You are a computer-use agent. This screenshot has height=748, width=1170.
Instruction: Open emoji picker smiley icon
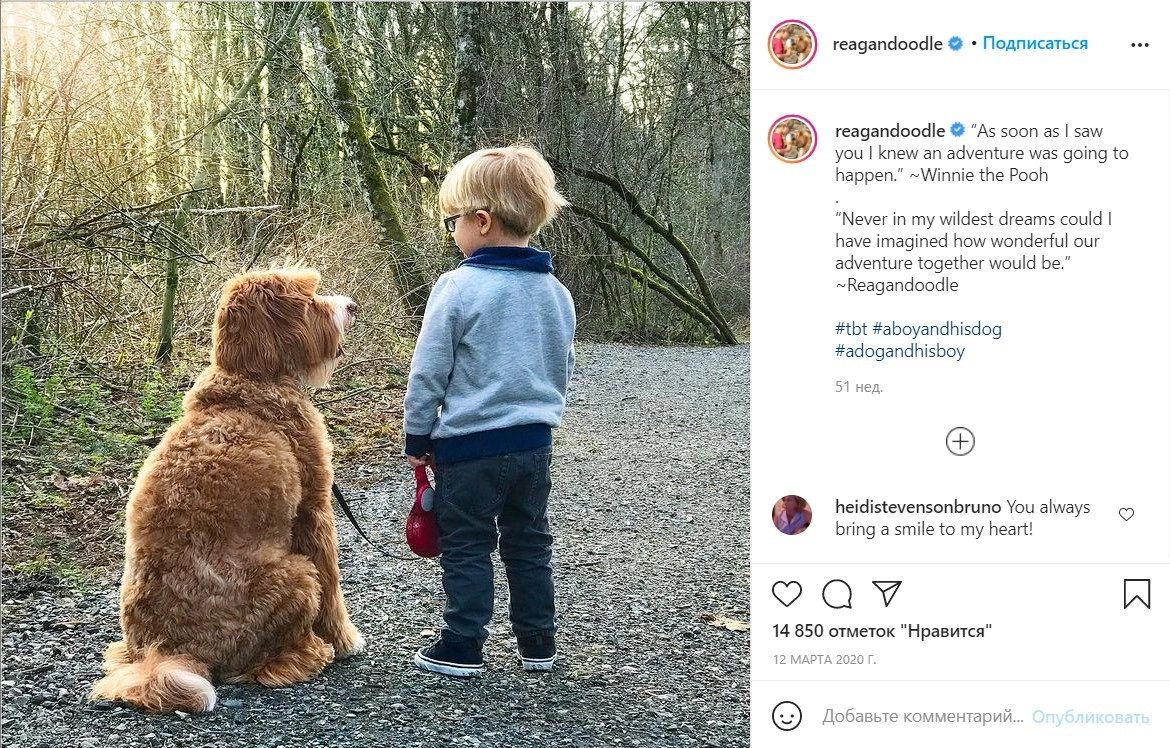pyautogui.click(x=788, y=716)
